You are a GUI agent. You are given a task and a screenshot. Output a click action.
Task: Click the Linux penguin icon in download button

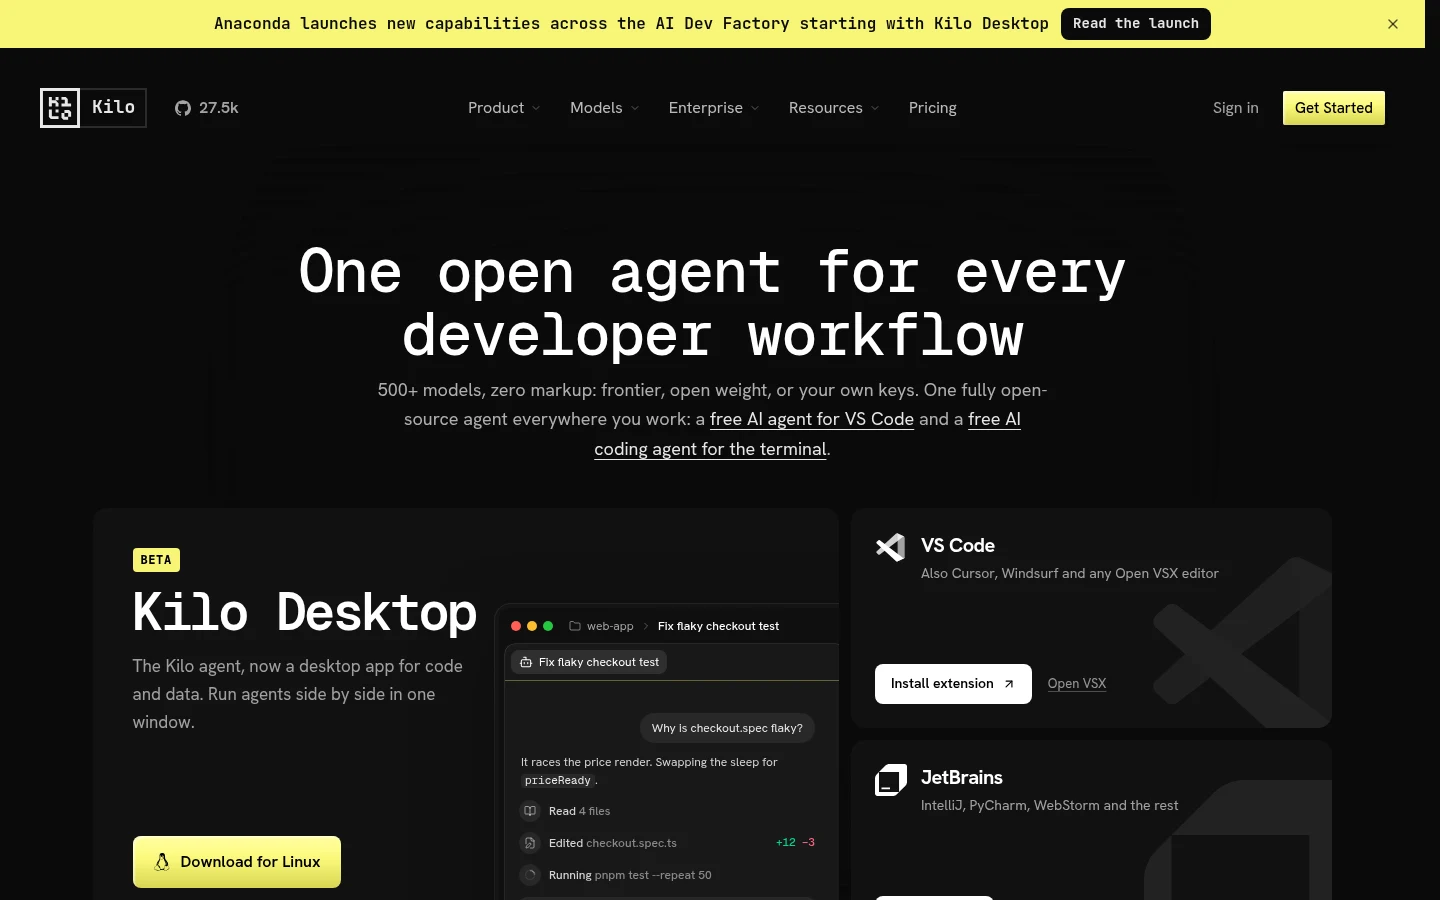click(162, 862)
